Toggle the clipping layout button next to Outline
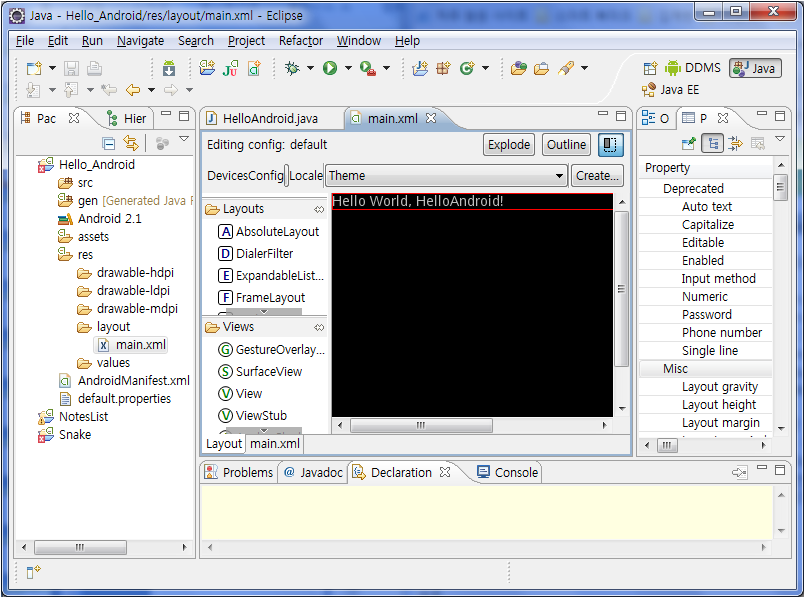 click(x=610, y=145)
